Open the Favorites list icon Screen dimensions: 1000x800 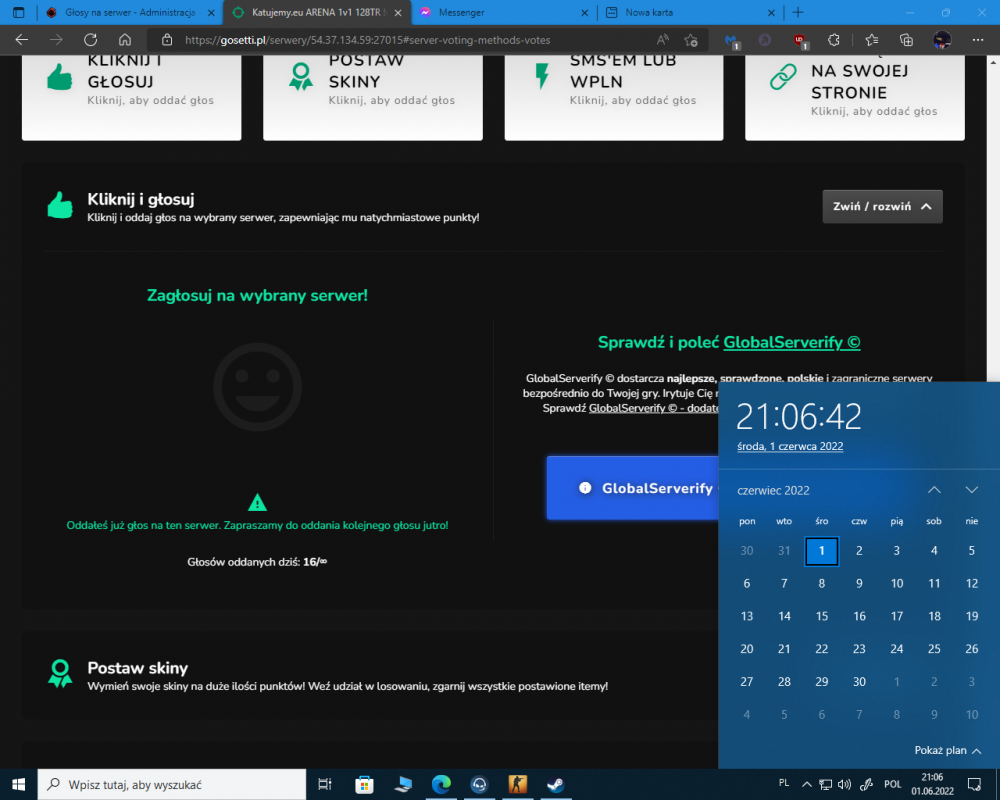(872, 40)
